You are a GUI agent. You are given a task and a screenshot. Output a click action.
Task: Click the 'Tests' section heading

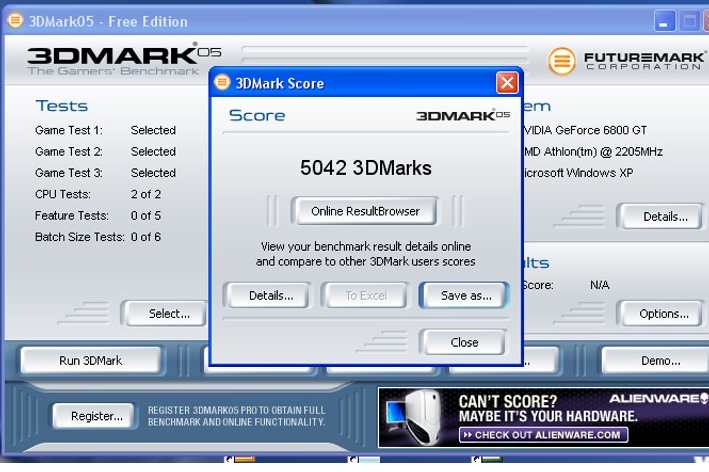61,106
